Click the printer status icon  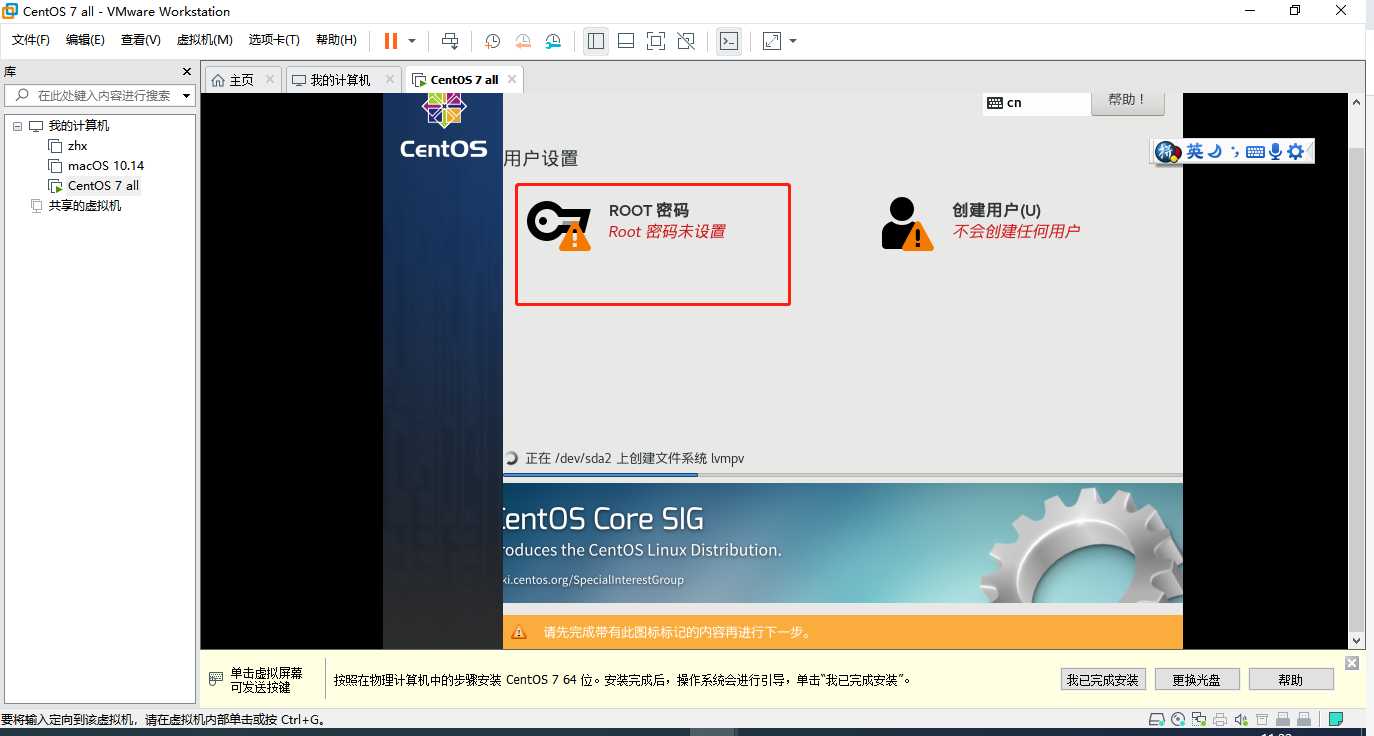pos(1220,719)
